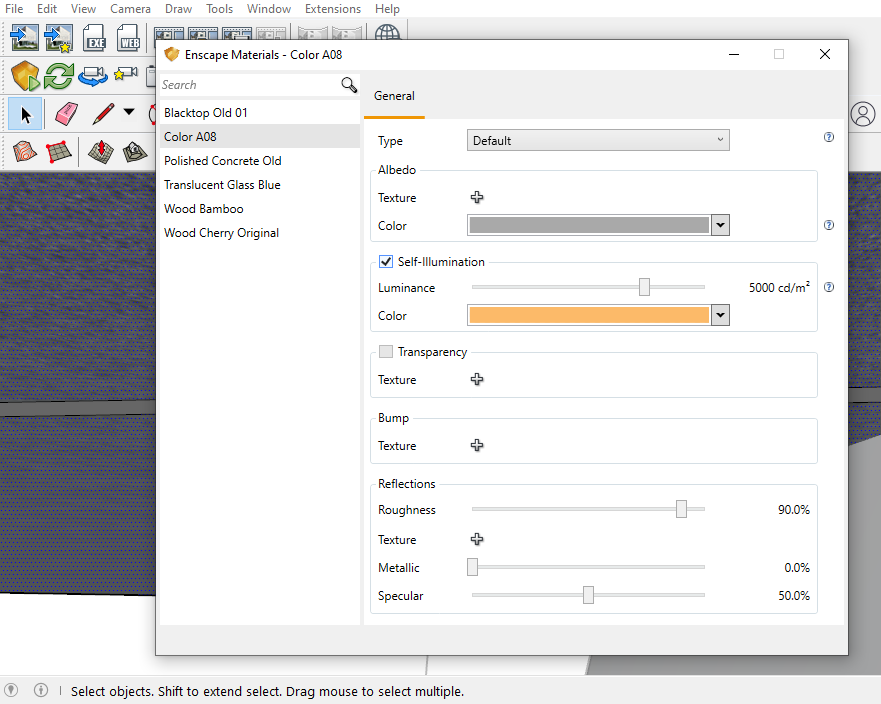This screenshot has width=881, height=704.
Task: Select Wood Cherry Original material
Action: point(260,233)
